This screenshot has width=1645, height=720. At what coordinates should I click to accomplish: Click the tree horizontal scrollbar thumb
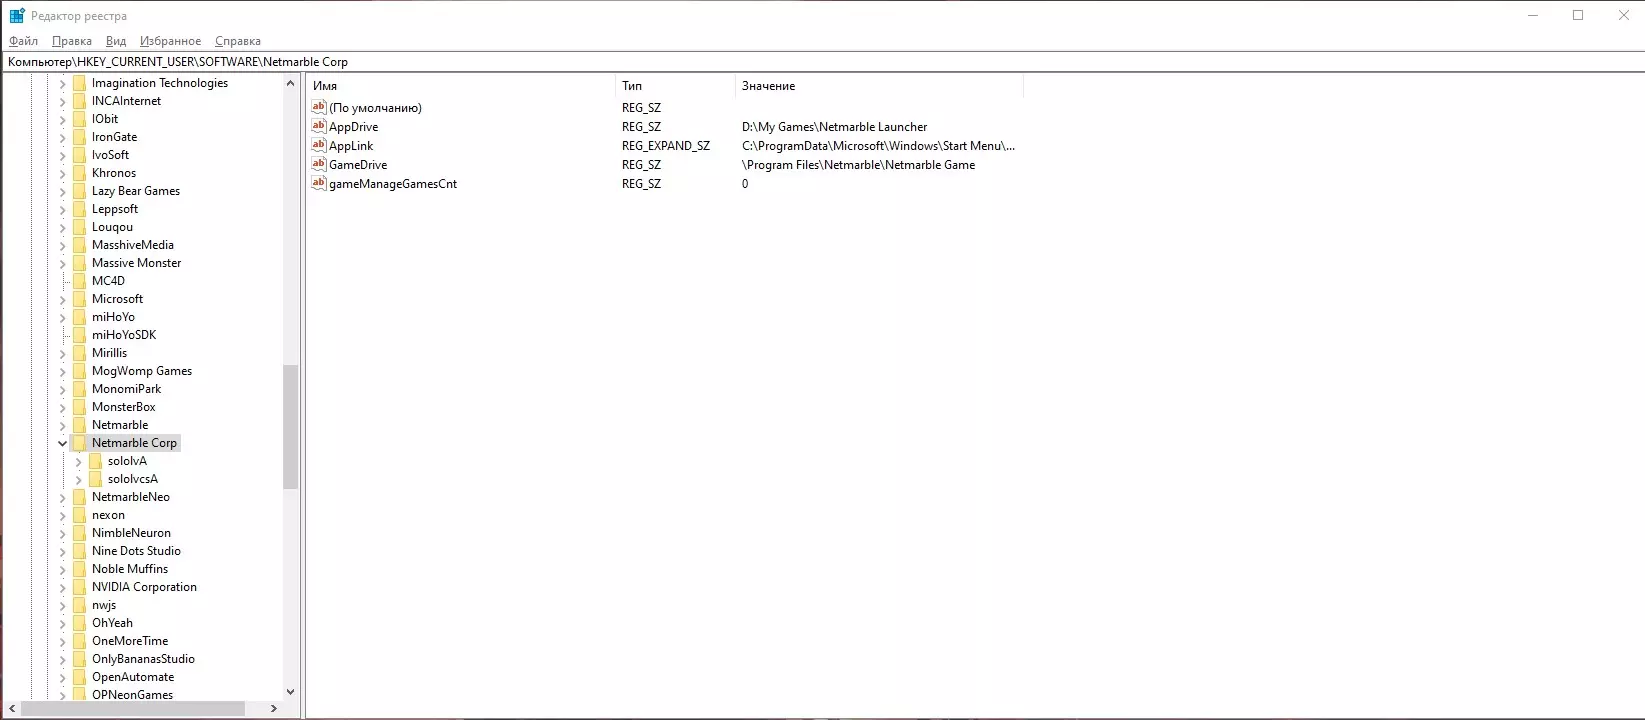[133, 708]
